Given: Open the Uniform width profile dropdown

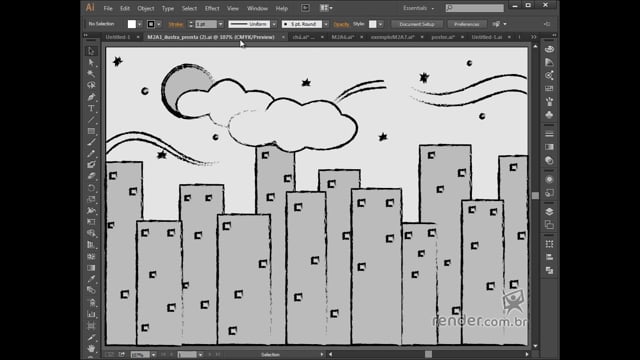Looking at the screenshot, I should 274,24.
